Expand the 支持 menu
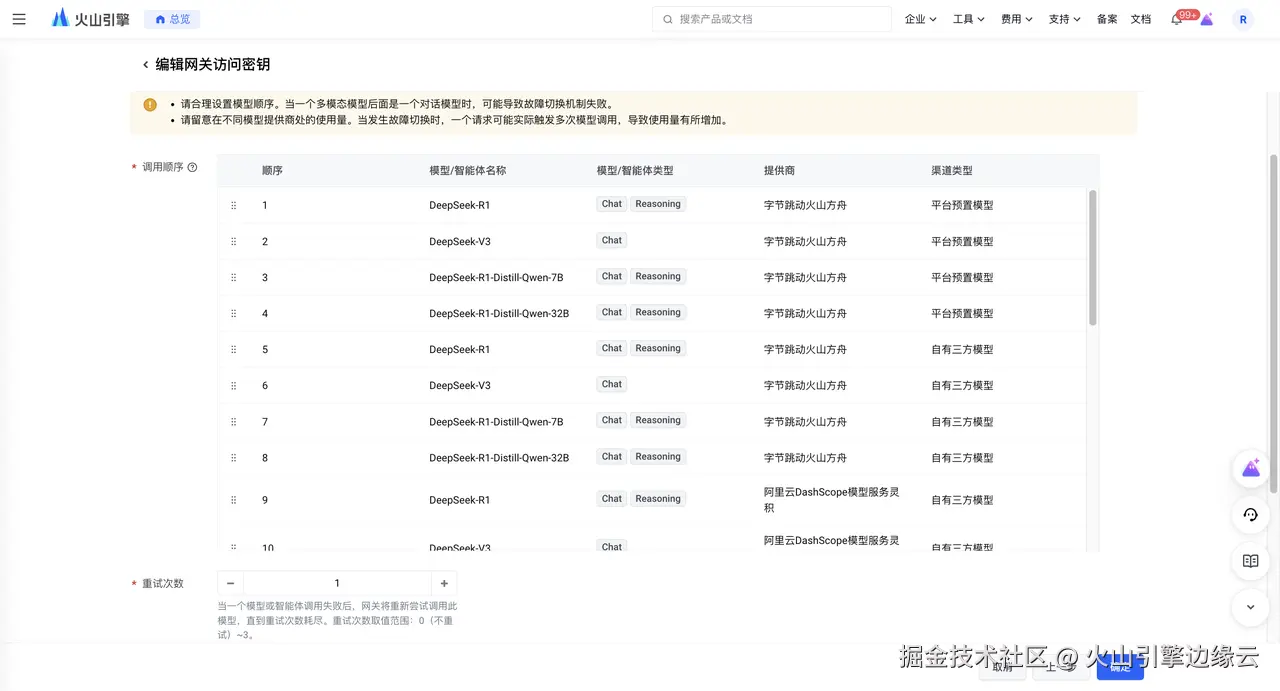The height and width of the screenshot is (691, 1280). coord(1064,19)
